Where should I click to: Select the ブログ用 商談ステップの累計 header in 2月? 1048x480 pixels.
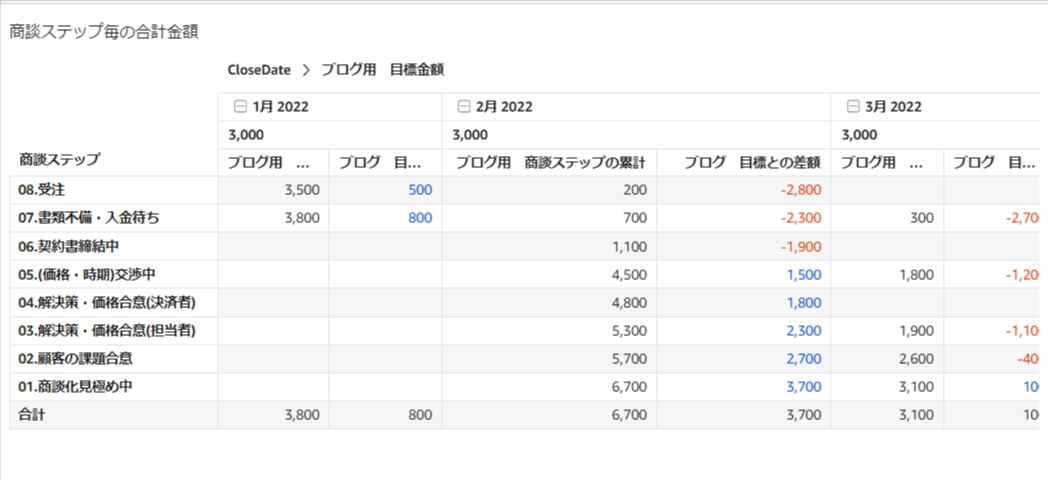548,162
